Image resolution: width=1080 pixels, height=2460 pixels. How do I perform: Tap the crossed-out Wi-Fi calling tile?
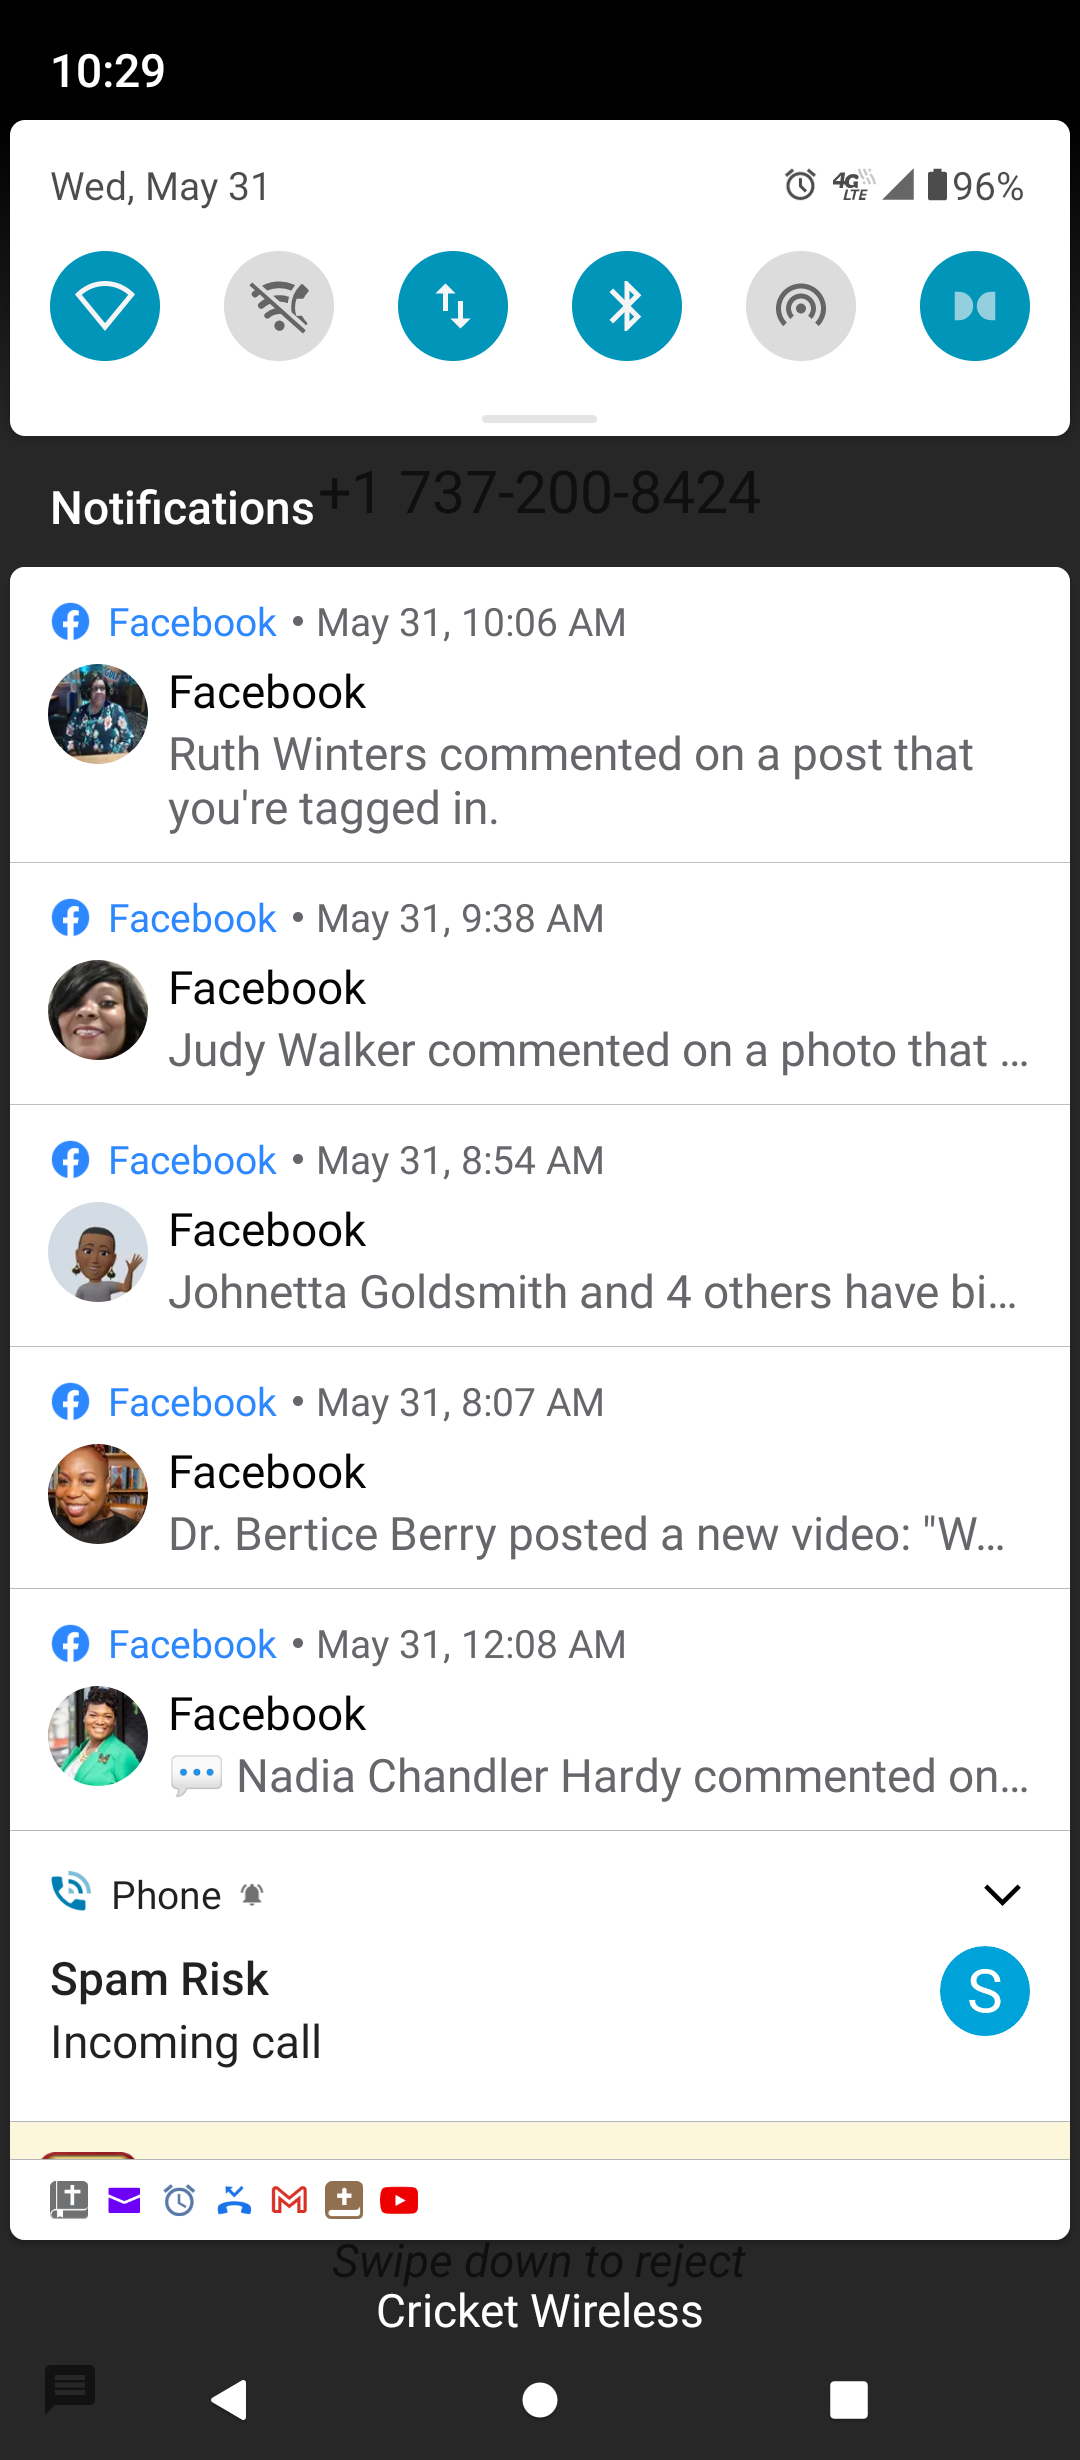click(279, 306)
